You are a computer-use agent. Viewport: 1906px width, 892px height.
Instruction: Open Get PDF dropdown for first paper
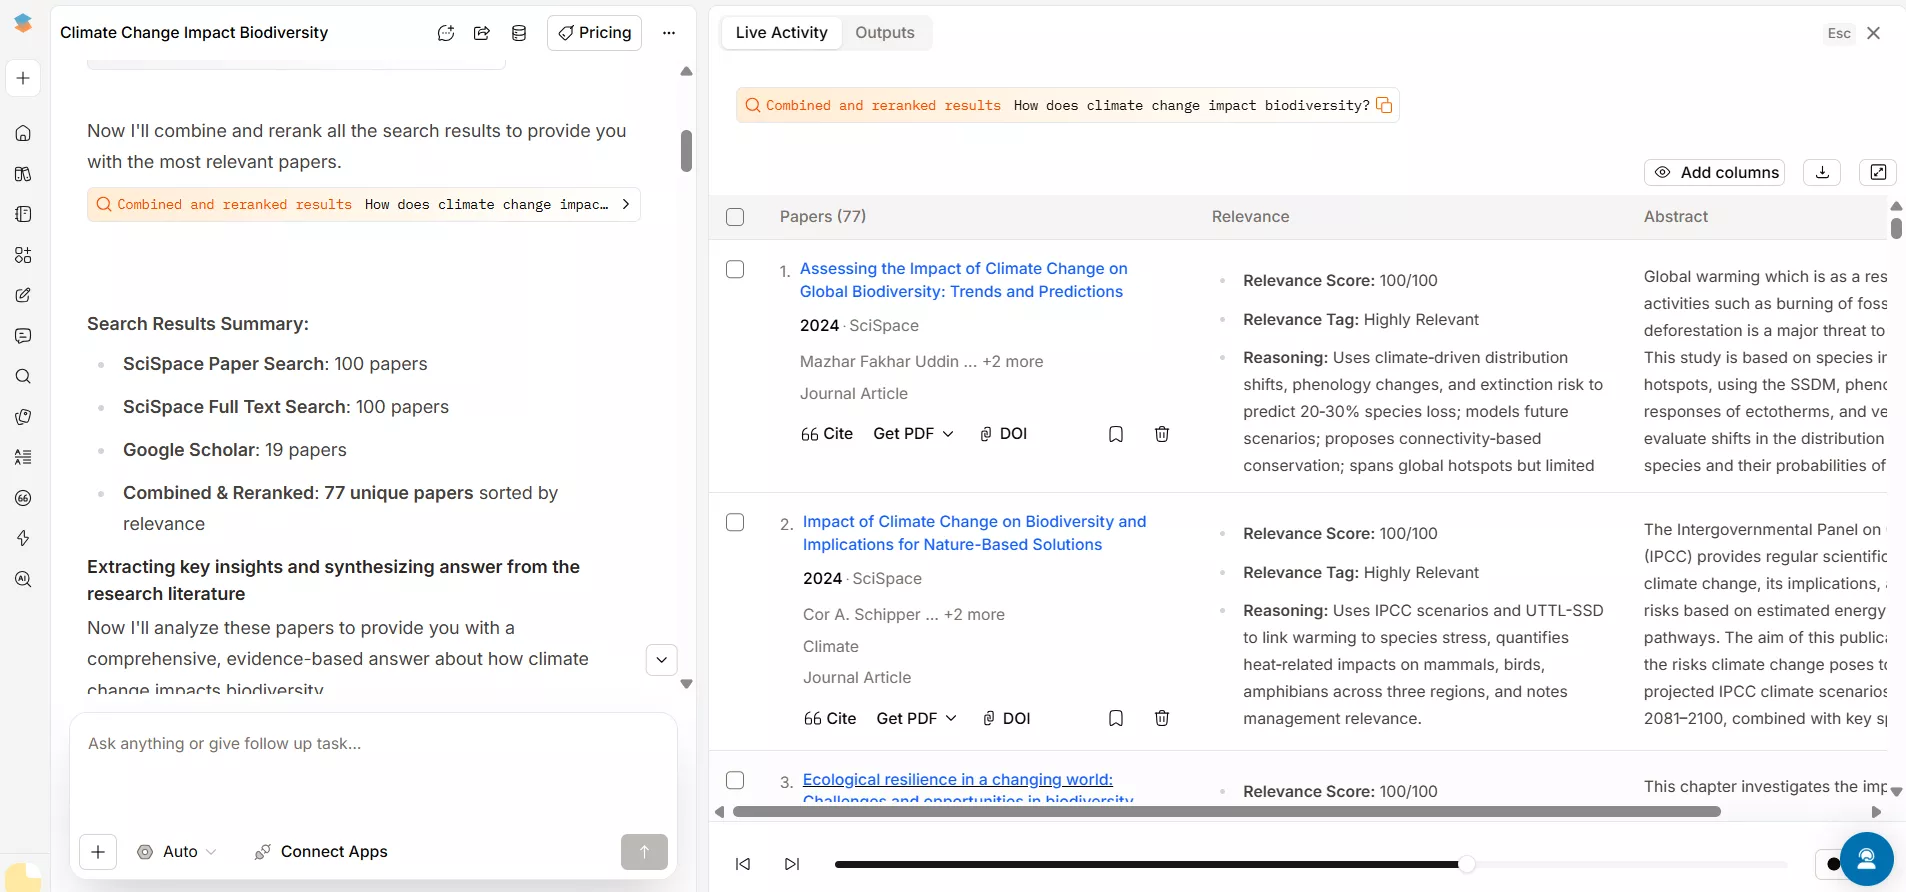[x=913, y=434]
